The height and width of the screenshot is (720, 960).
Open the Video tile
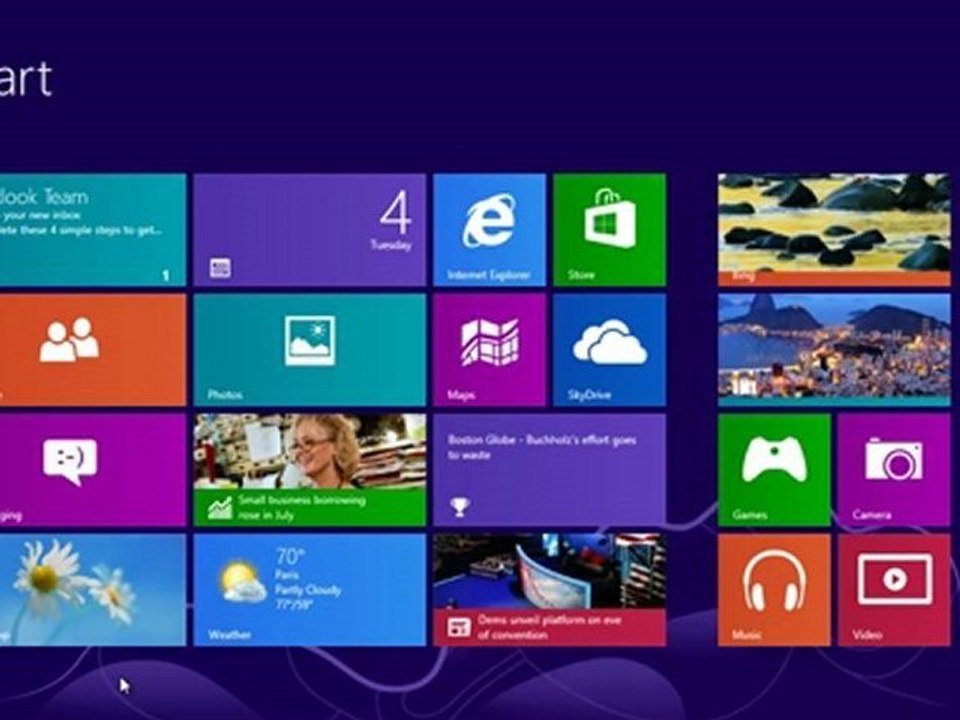click(894, 590)
